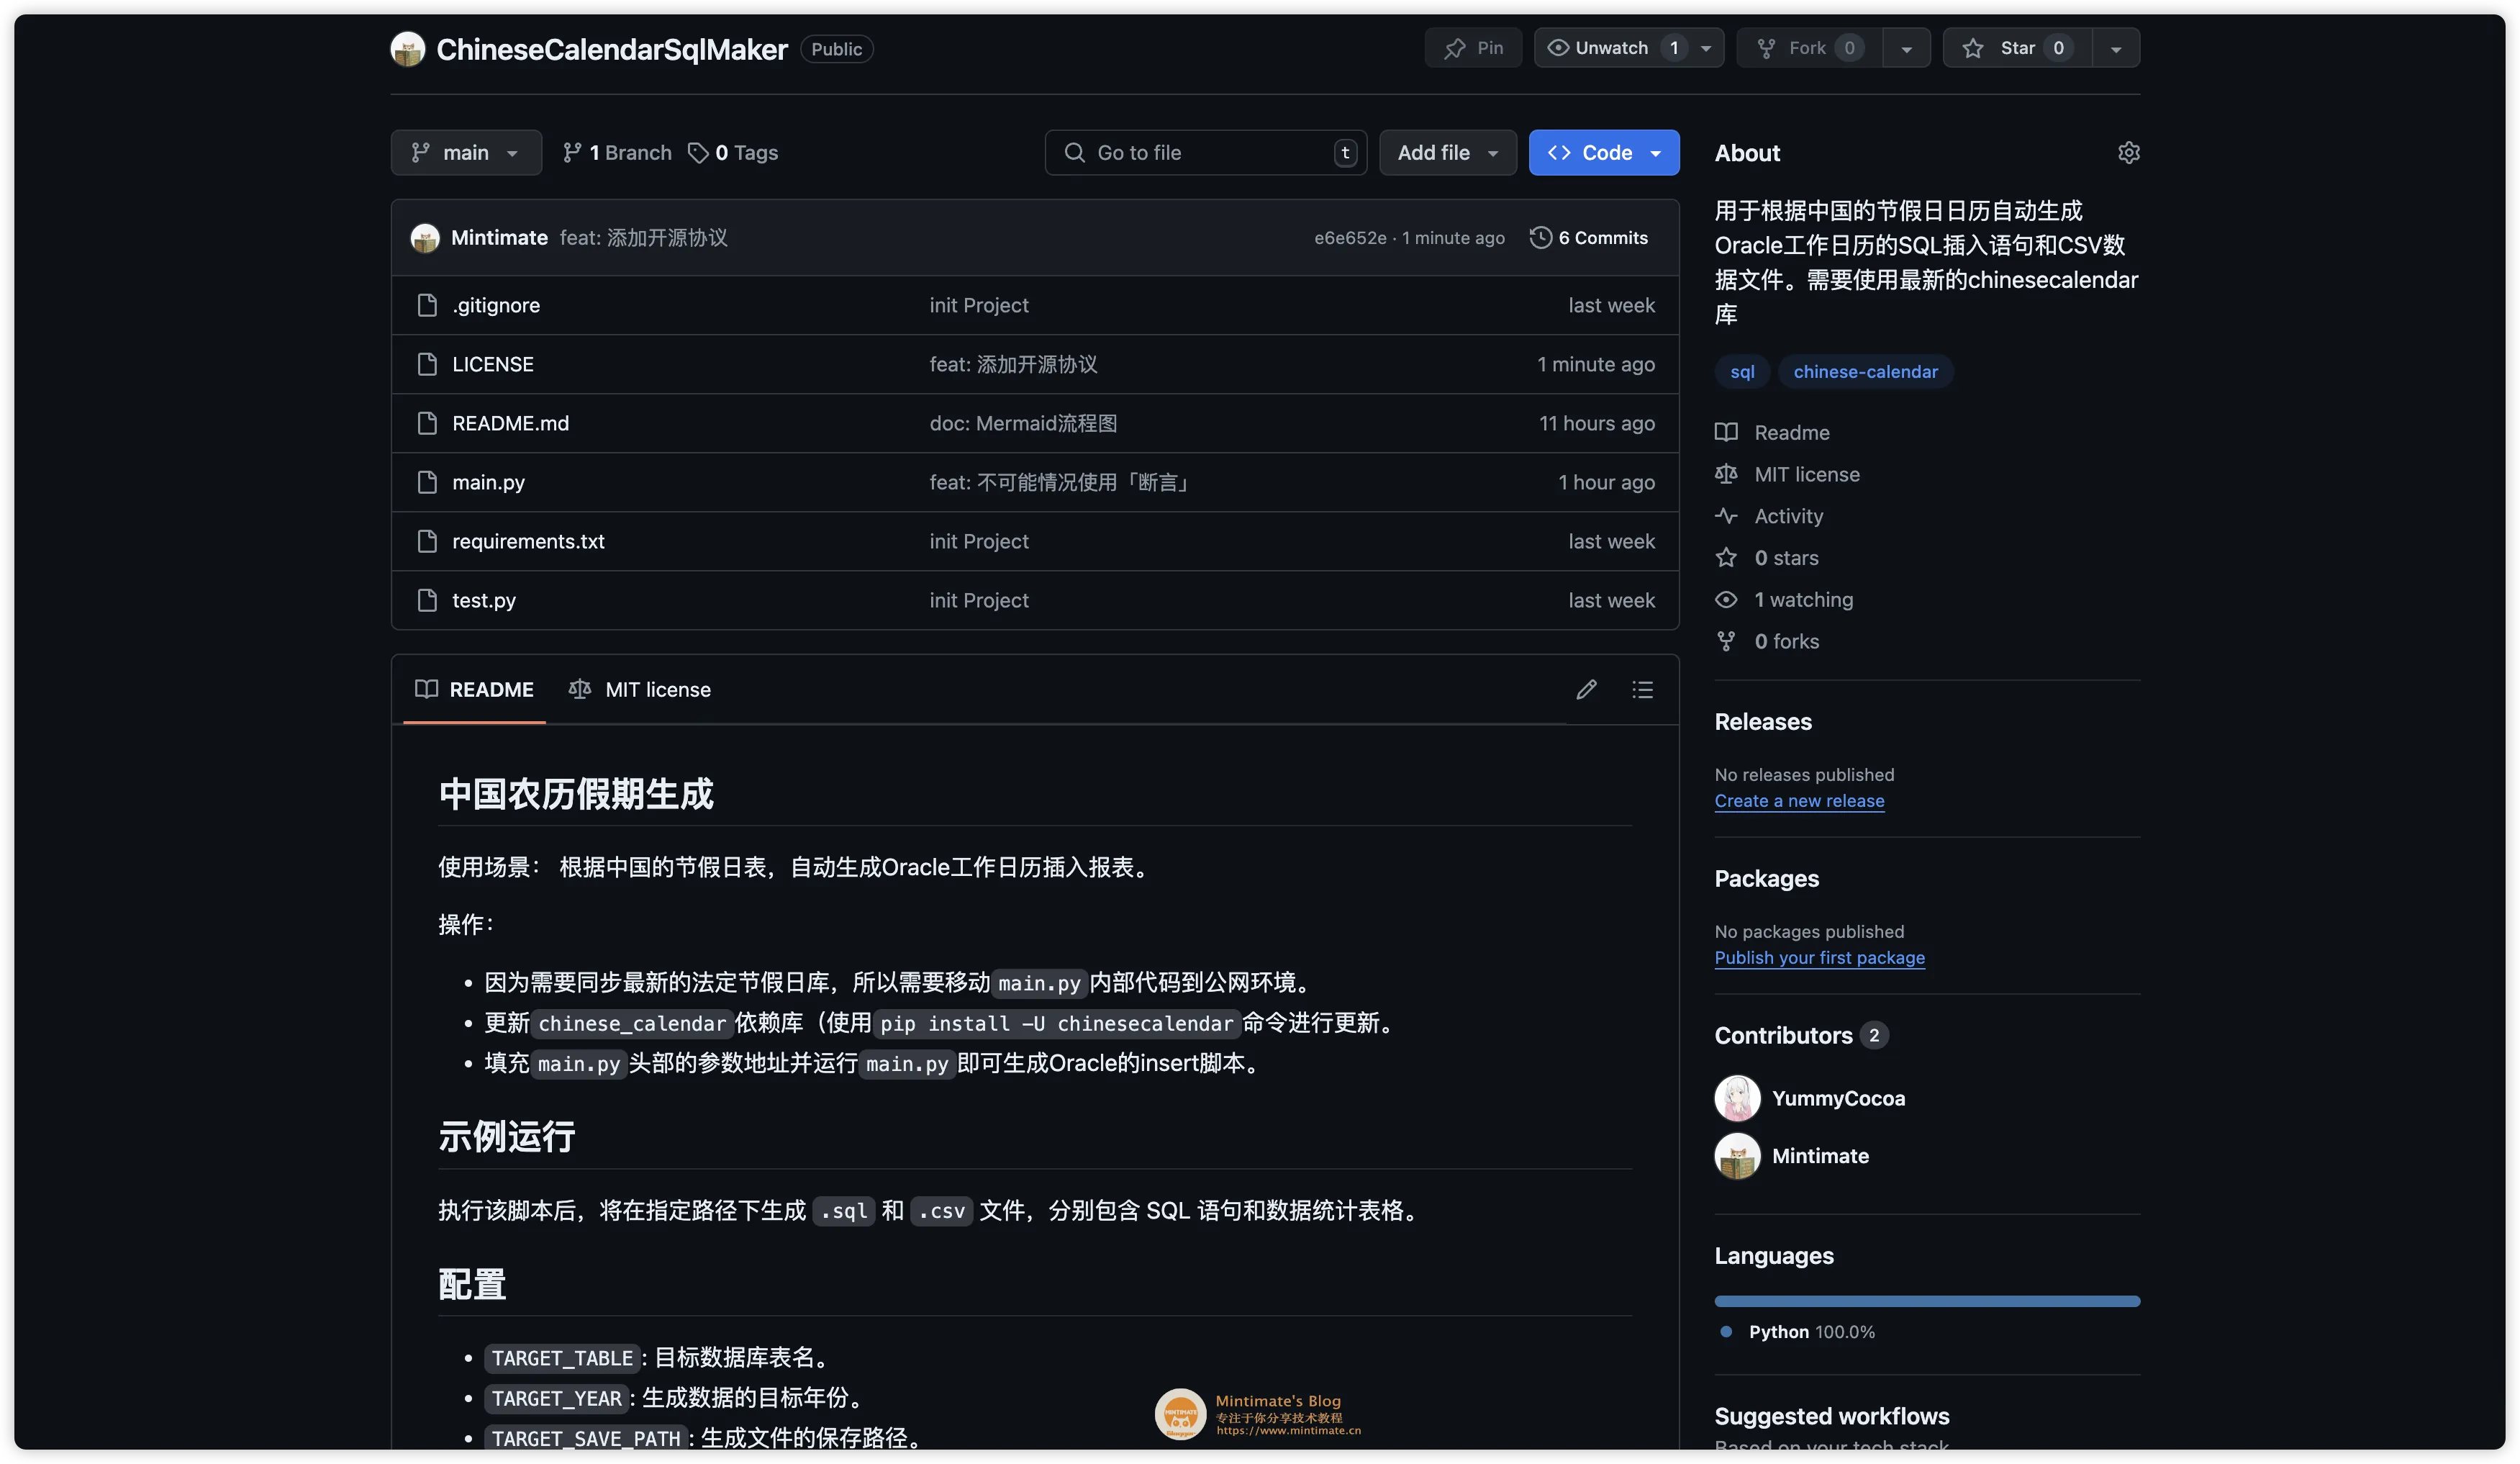Viewport: 2520px width, 1464px height.
Task: Open the About settings gear
Action: pyautogui.click(x=2128, y=153)
